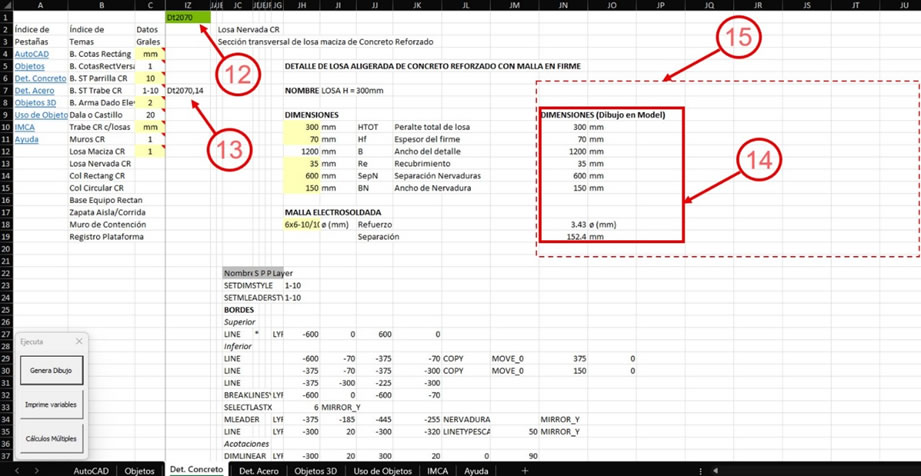Select the BREAKLINESYMBOL command cell

(247, 395)
